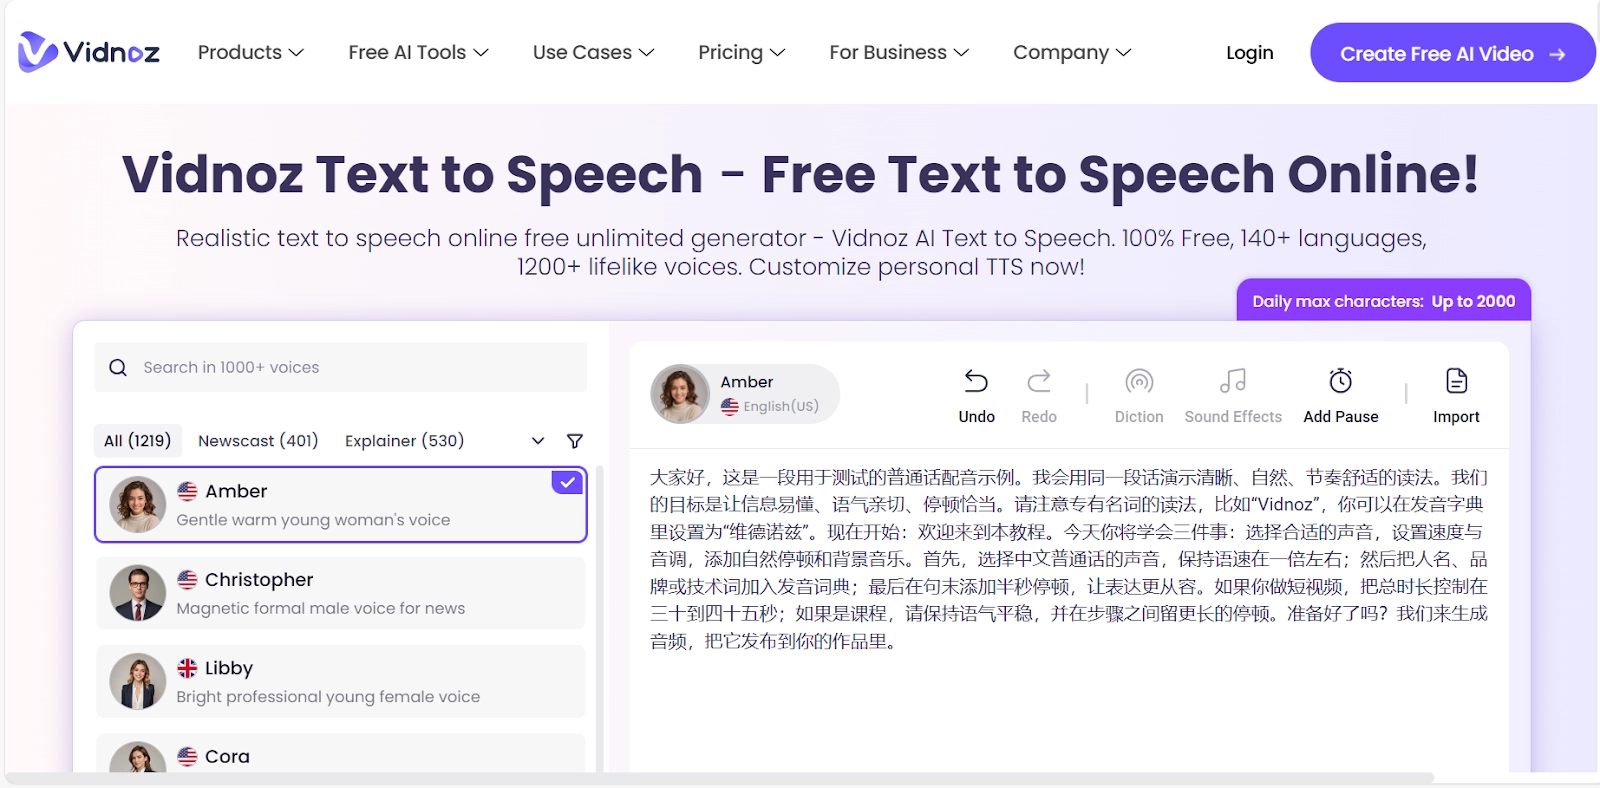
Task: Expand more voice categories chevron
Action: coord(538,441)
